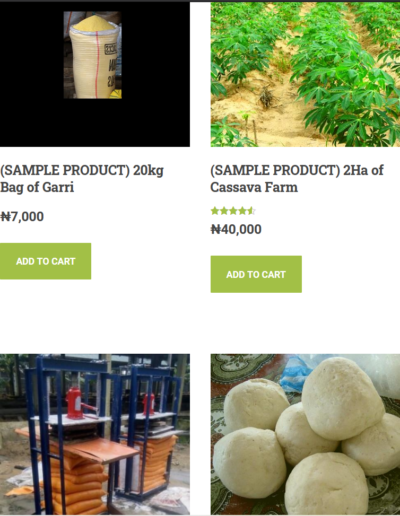Click the first green rating star
Viewport: 400px width, 516px height.
click(215, 211)
